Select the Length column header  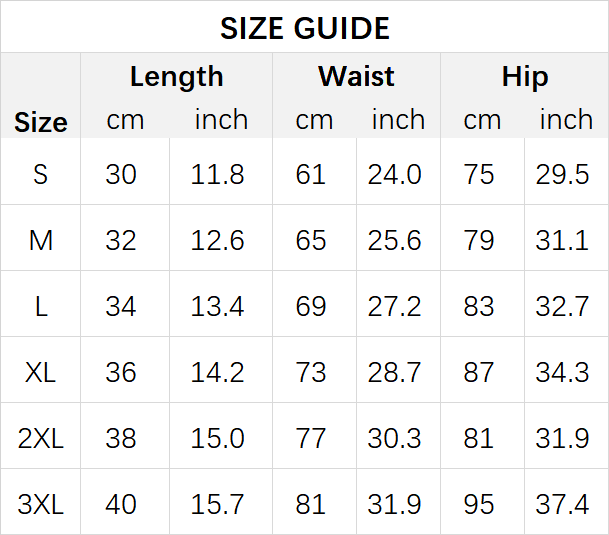tap(176, 77)
